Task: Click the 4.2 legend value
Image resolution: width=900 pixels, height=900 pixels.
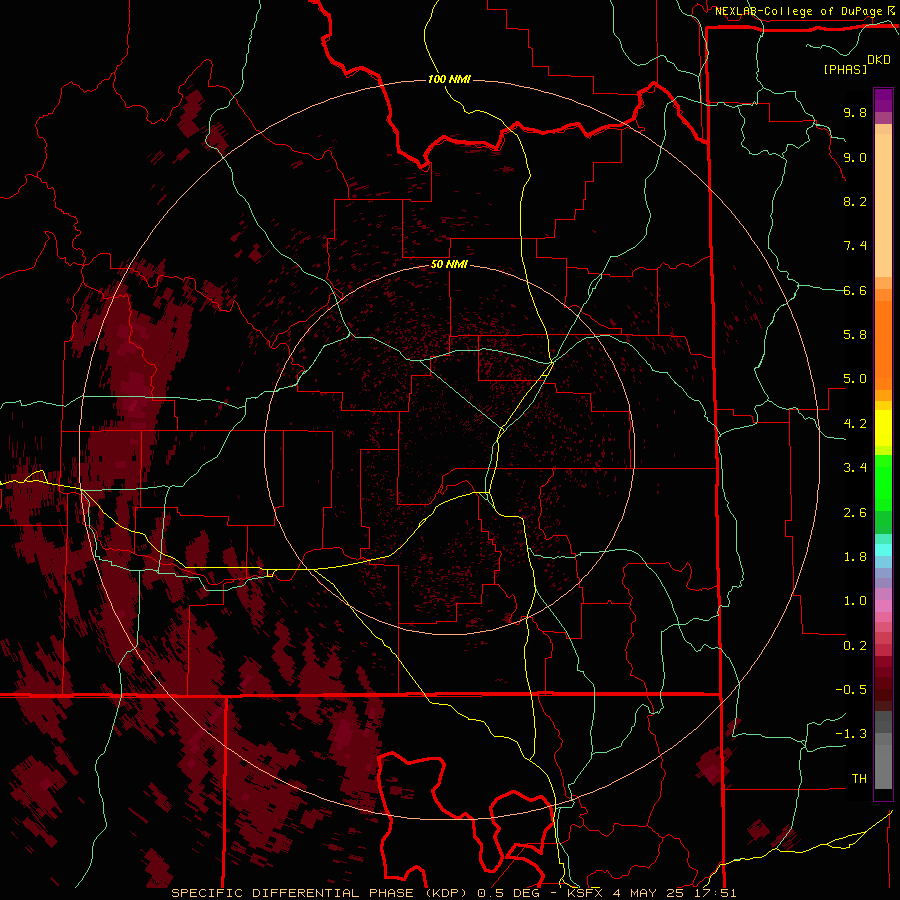Action: (855, 424)
